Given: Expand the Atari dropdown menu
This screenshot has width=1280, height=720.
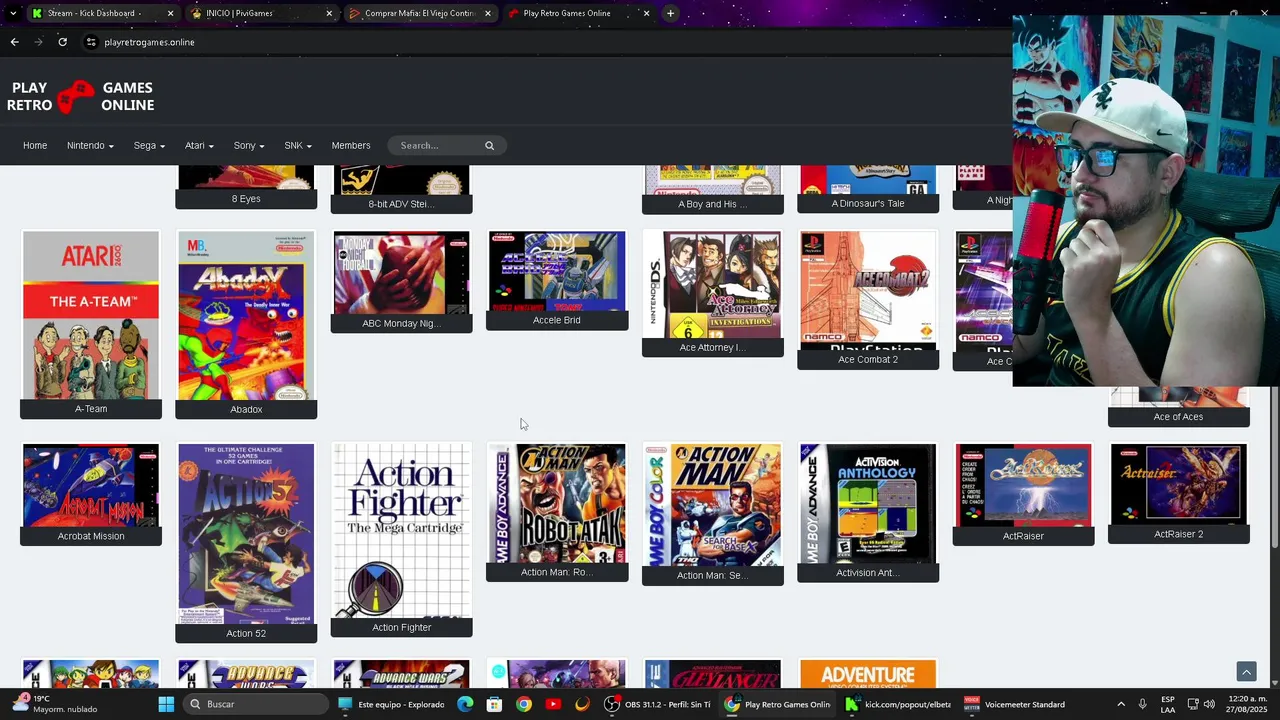Looking at the screenshot, I should coord(199,146).
